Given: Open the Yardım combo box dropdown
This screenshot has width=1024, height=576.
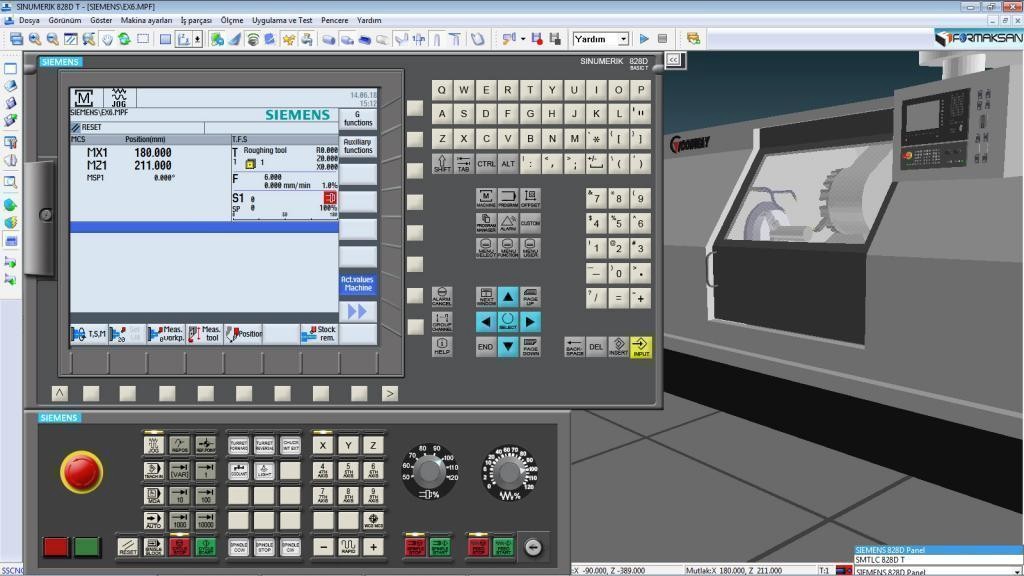Looking at the screenshot, I should [x=622, y=39].
